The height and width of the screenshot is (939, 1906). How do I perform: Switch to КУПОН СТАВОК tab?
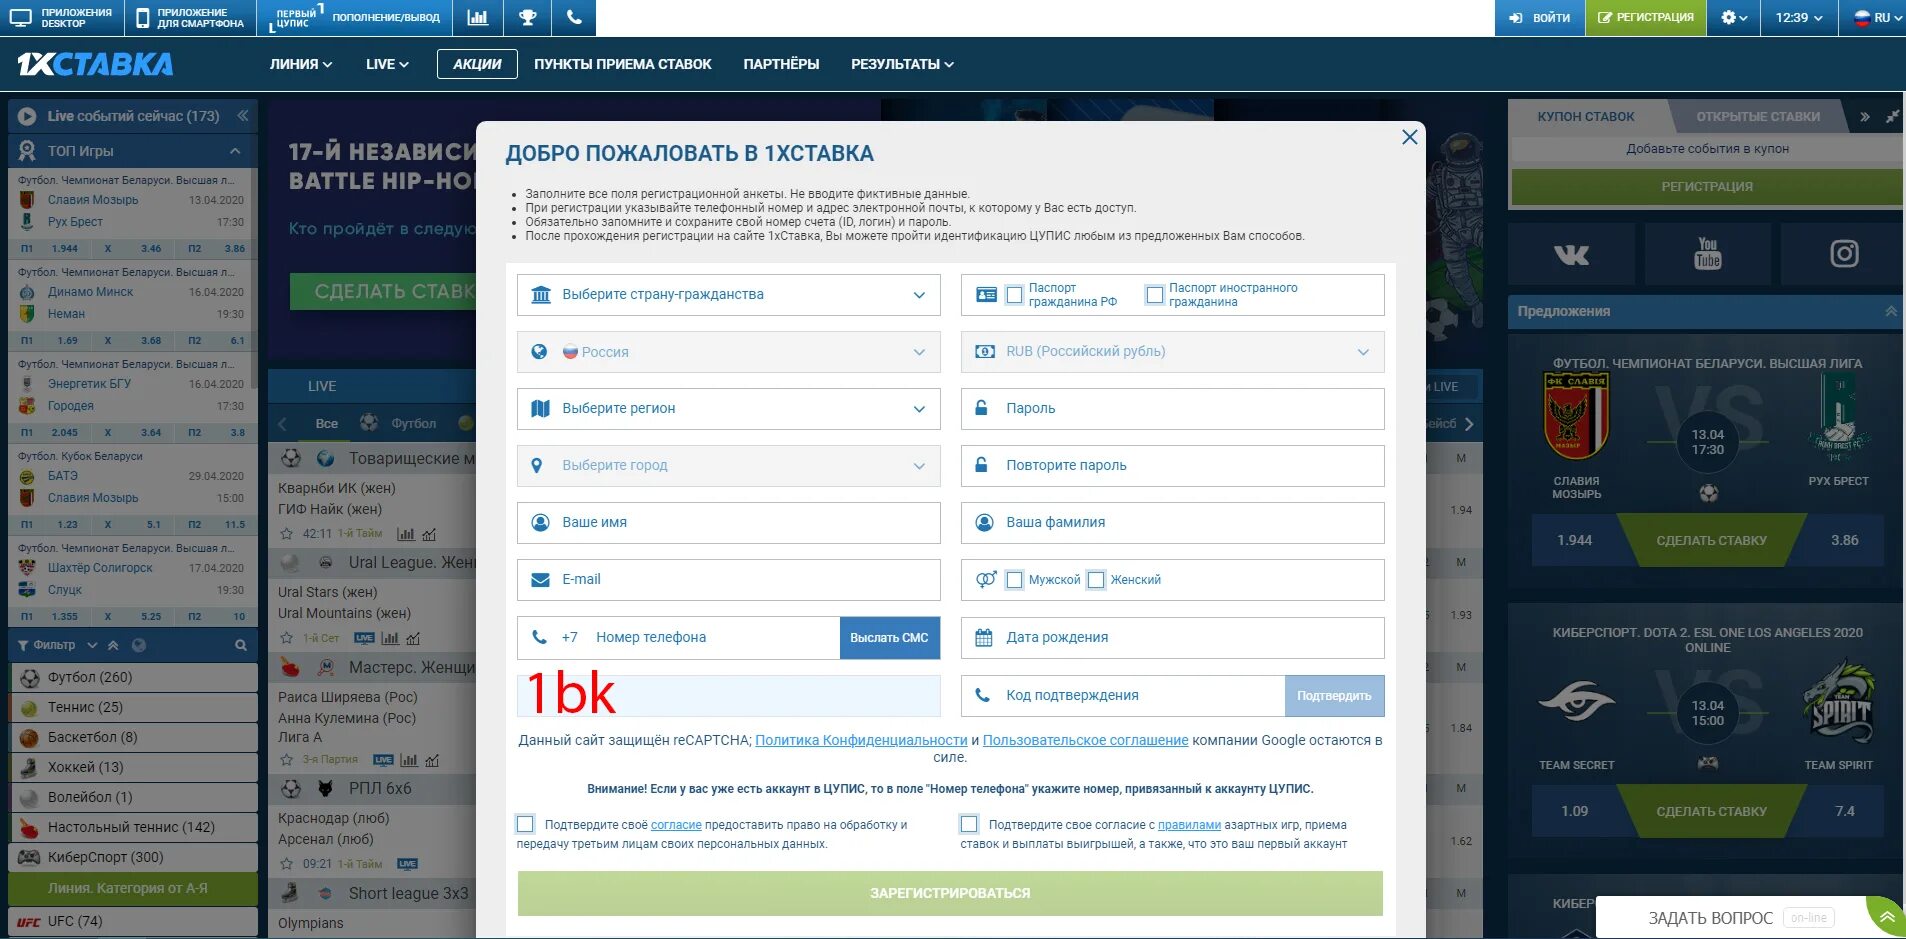point(1586,117)
